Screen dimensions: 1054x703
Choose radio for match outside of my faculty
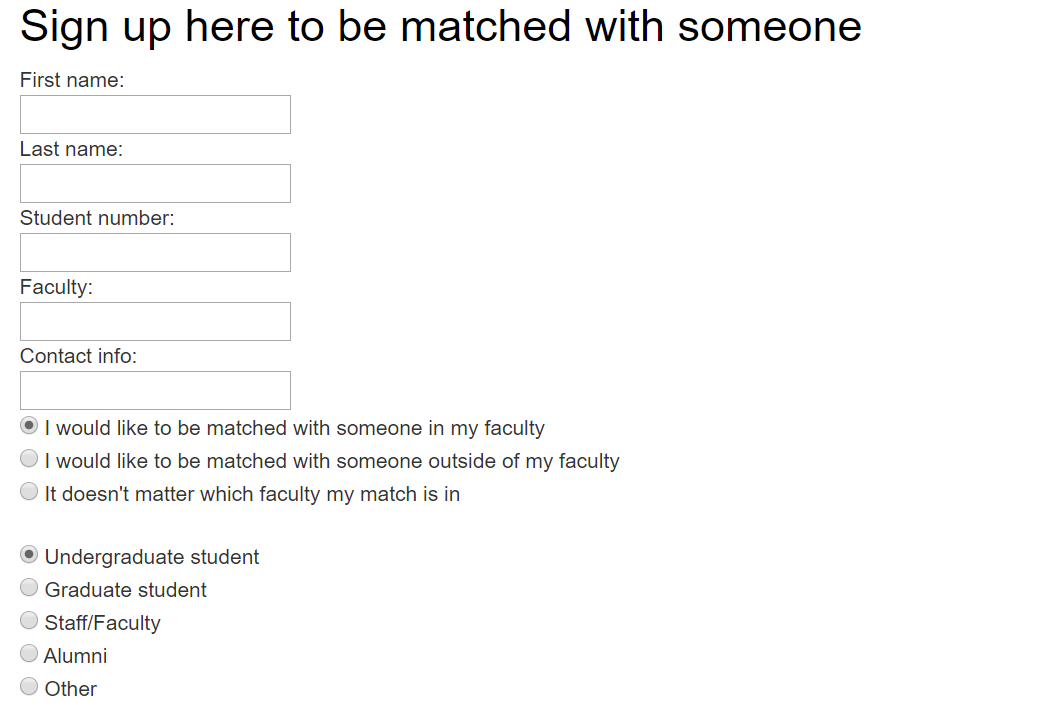(29, 459)
